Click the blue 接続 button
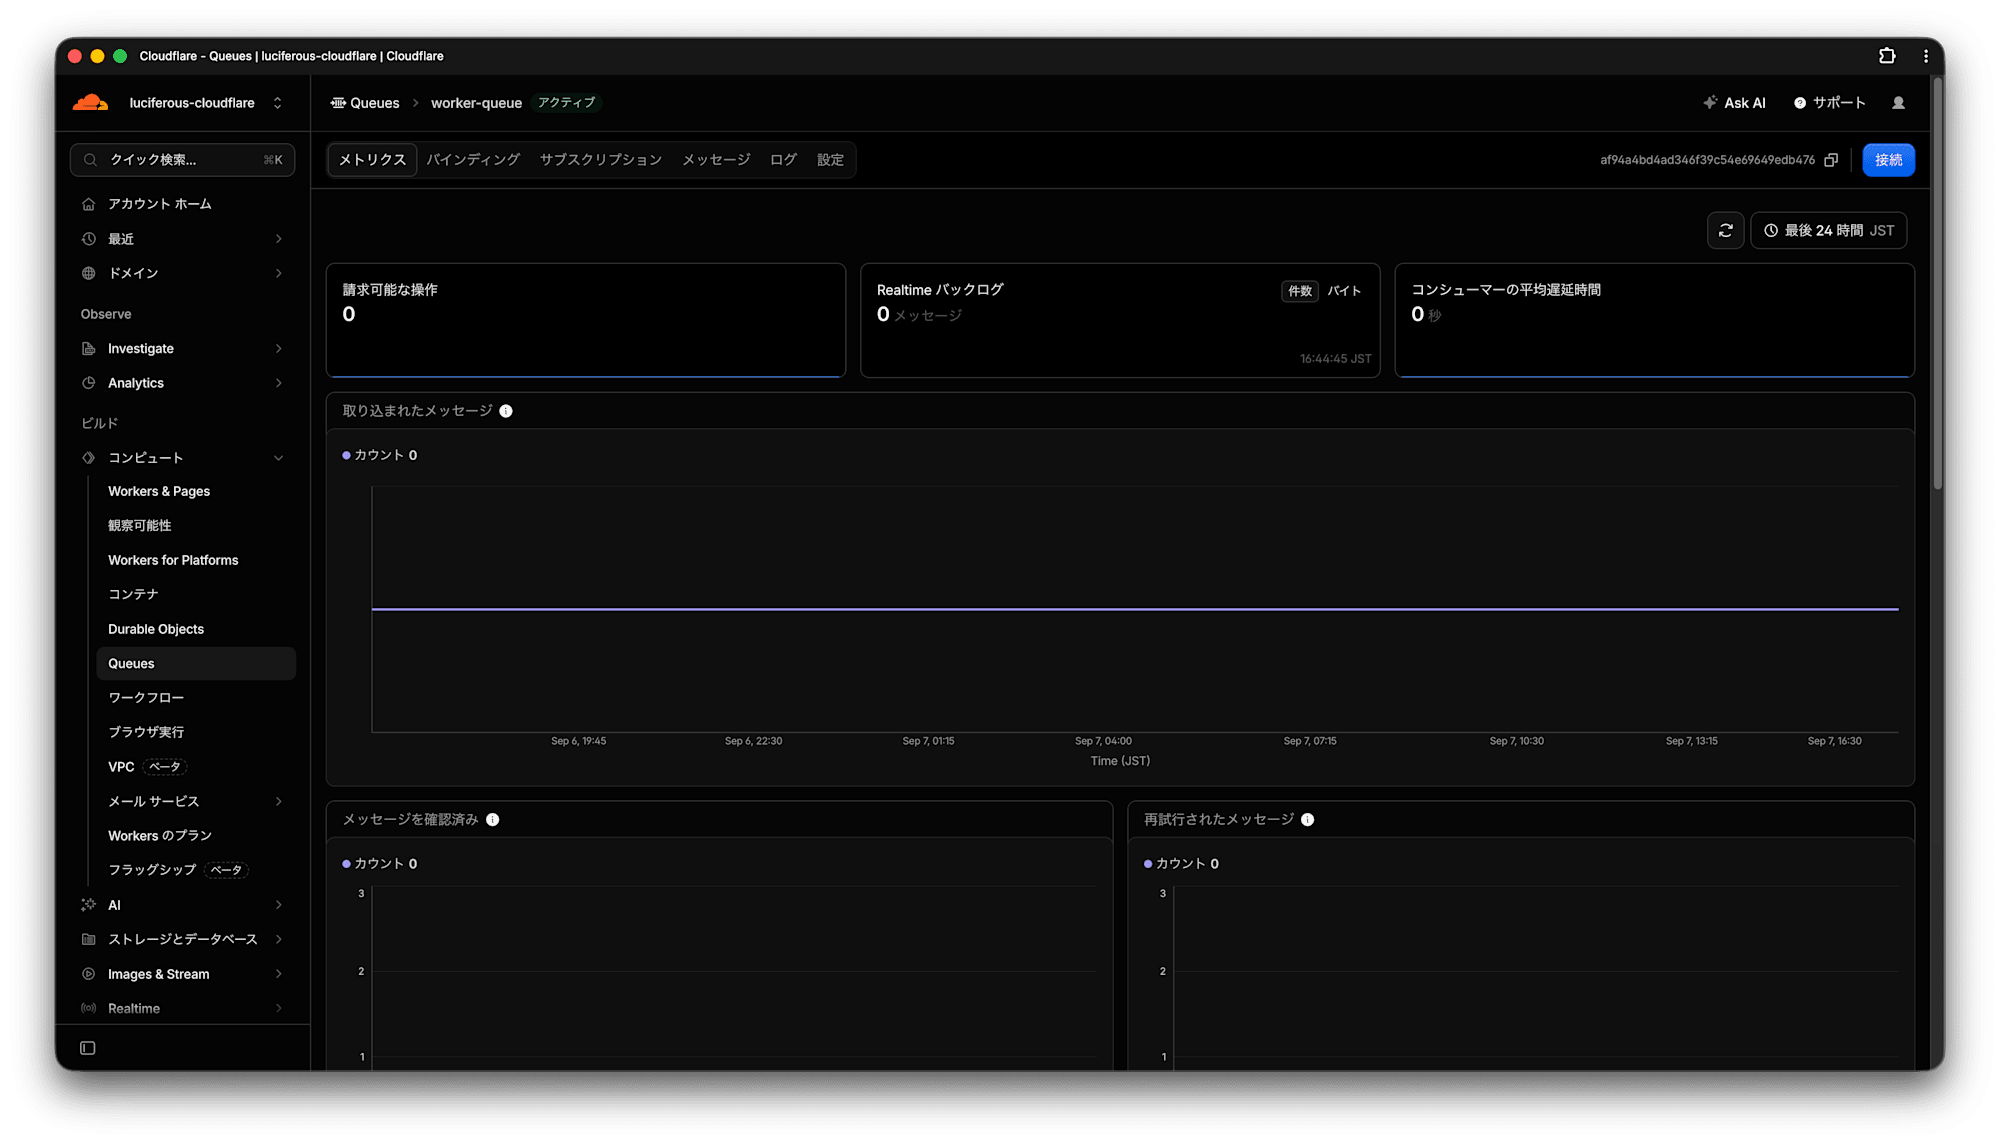Viewport: 2000px width, 1144px height. click(1888, 160)
